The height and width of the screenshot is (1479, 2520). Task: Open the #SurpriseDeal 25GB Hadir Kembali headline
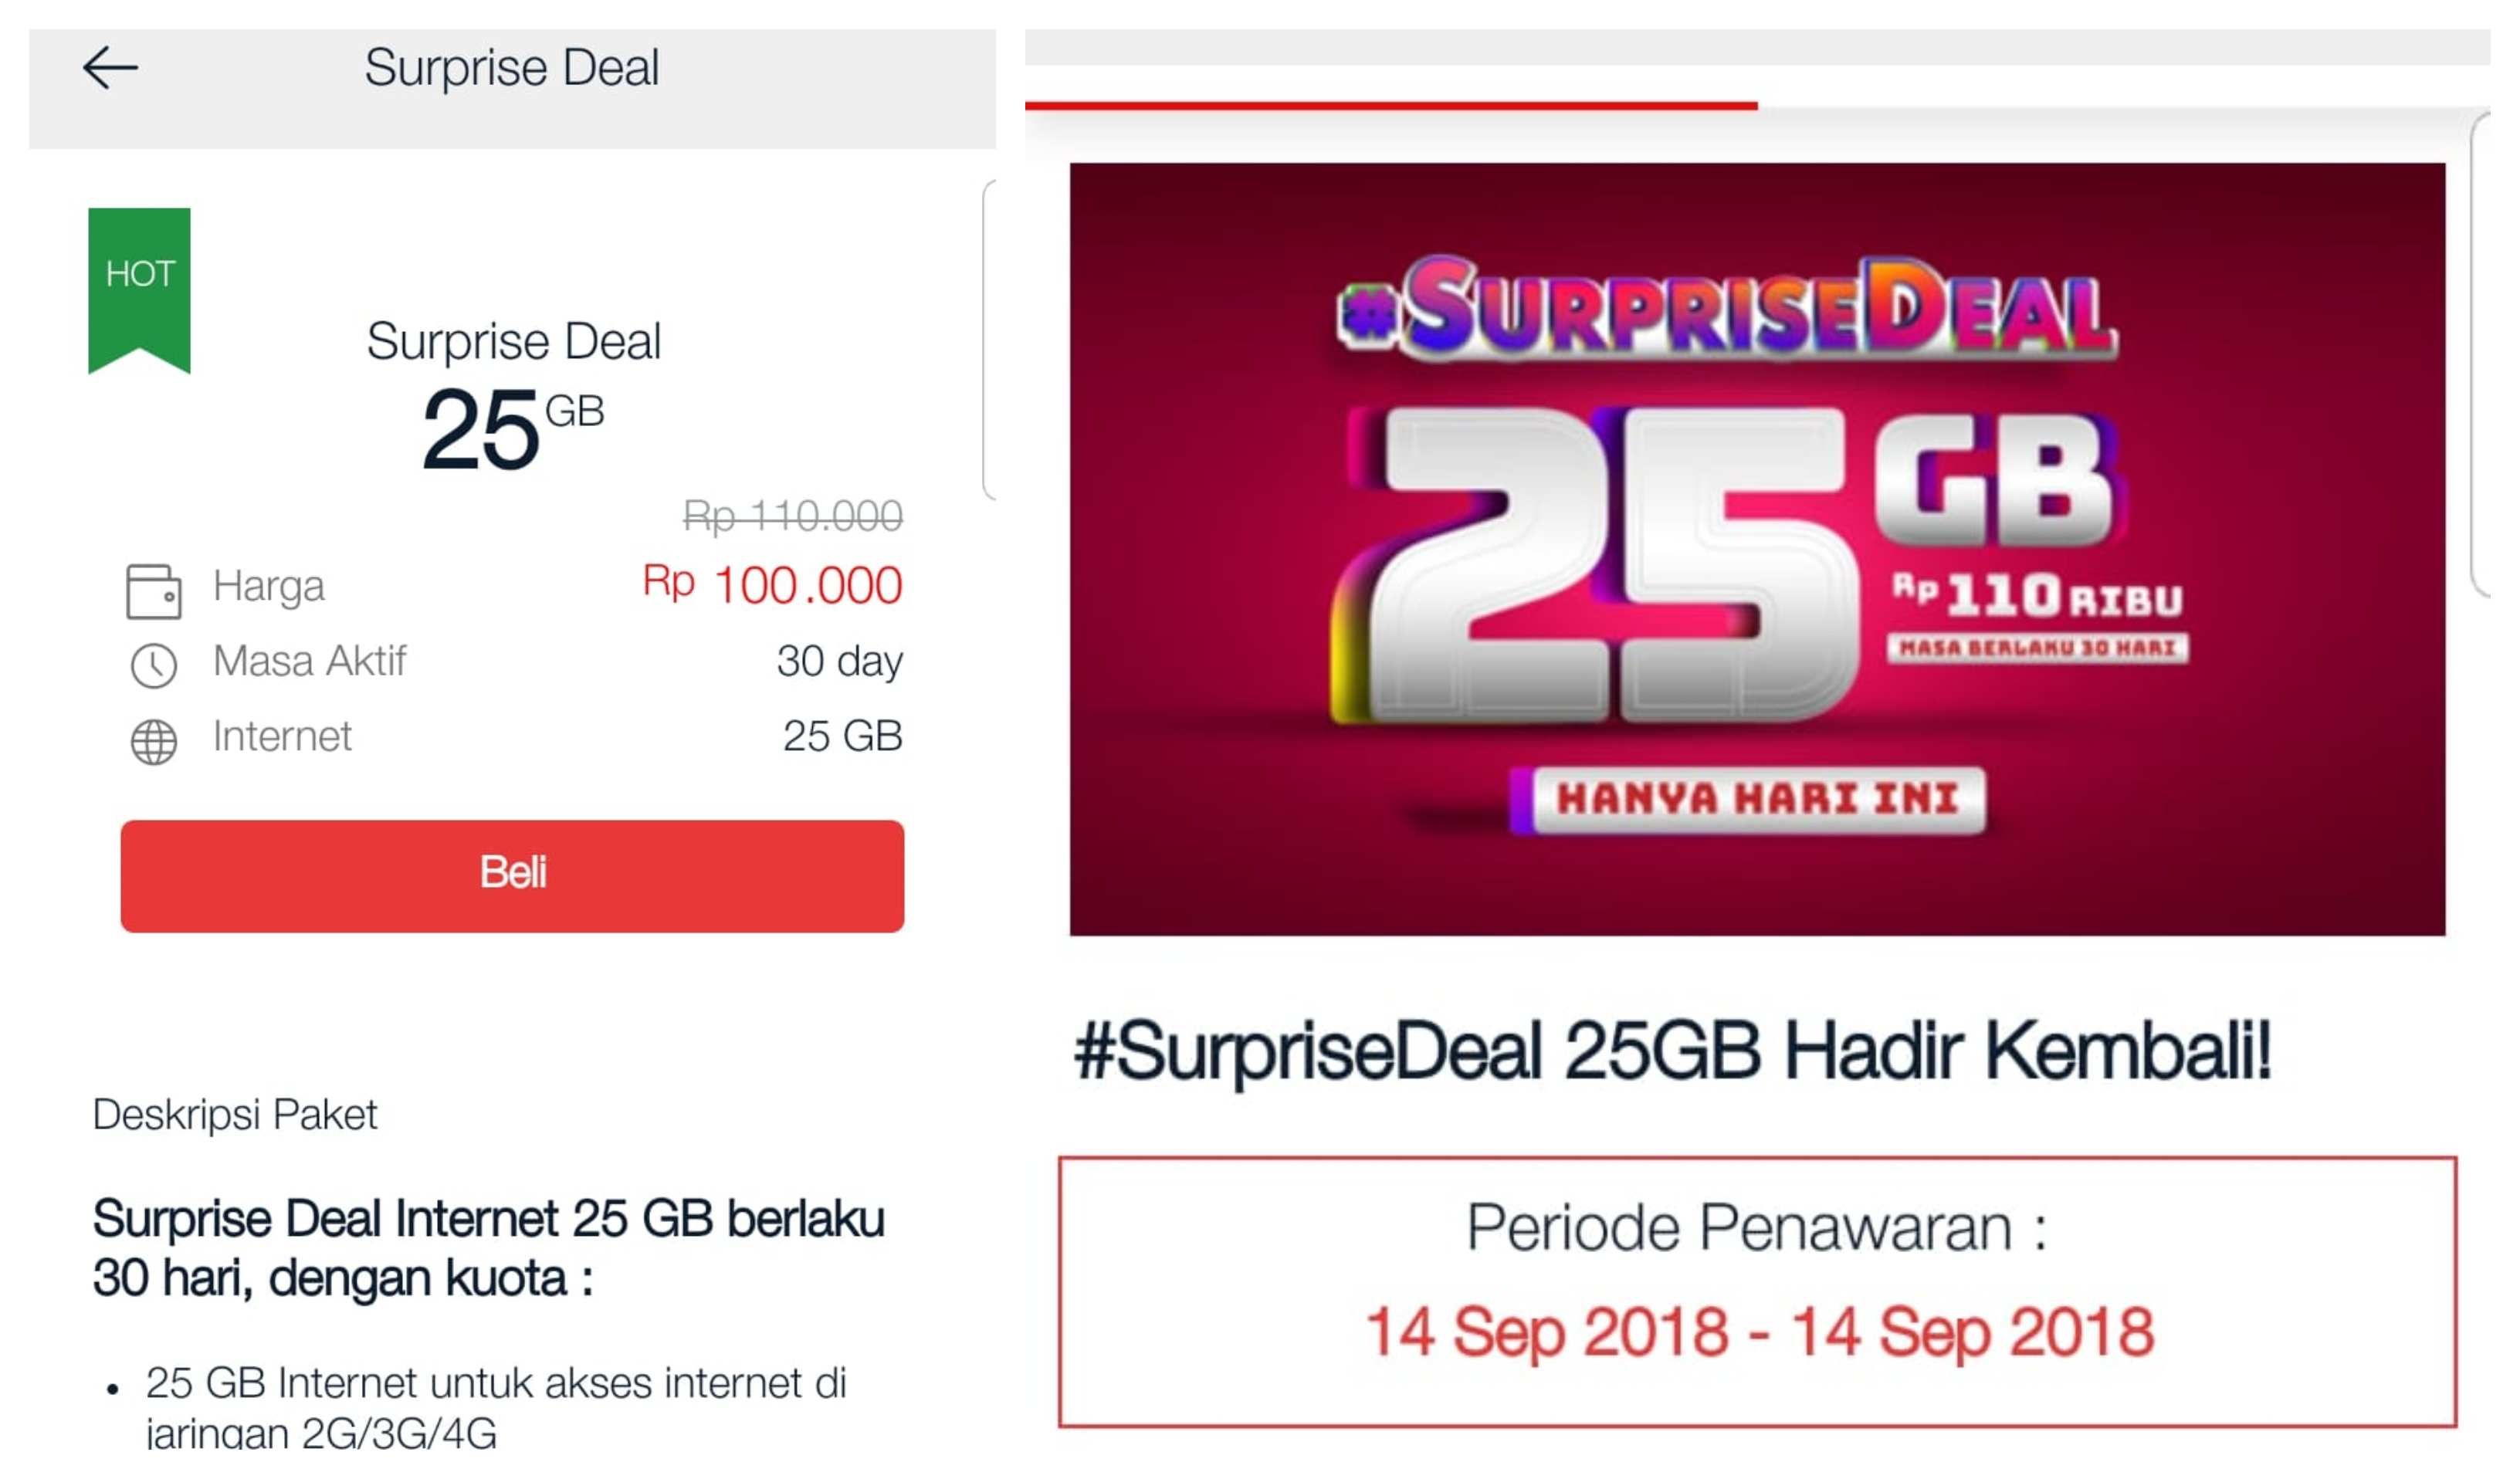click(1672, 1052)
